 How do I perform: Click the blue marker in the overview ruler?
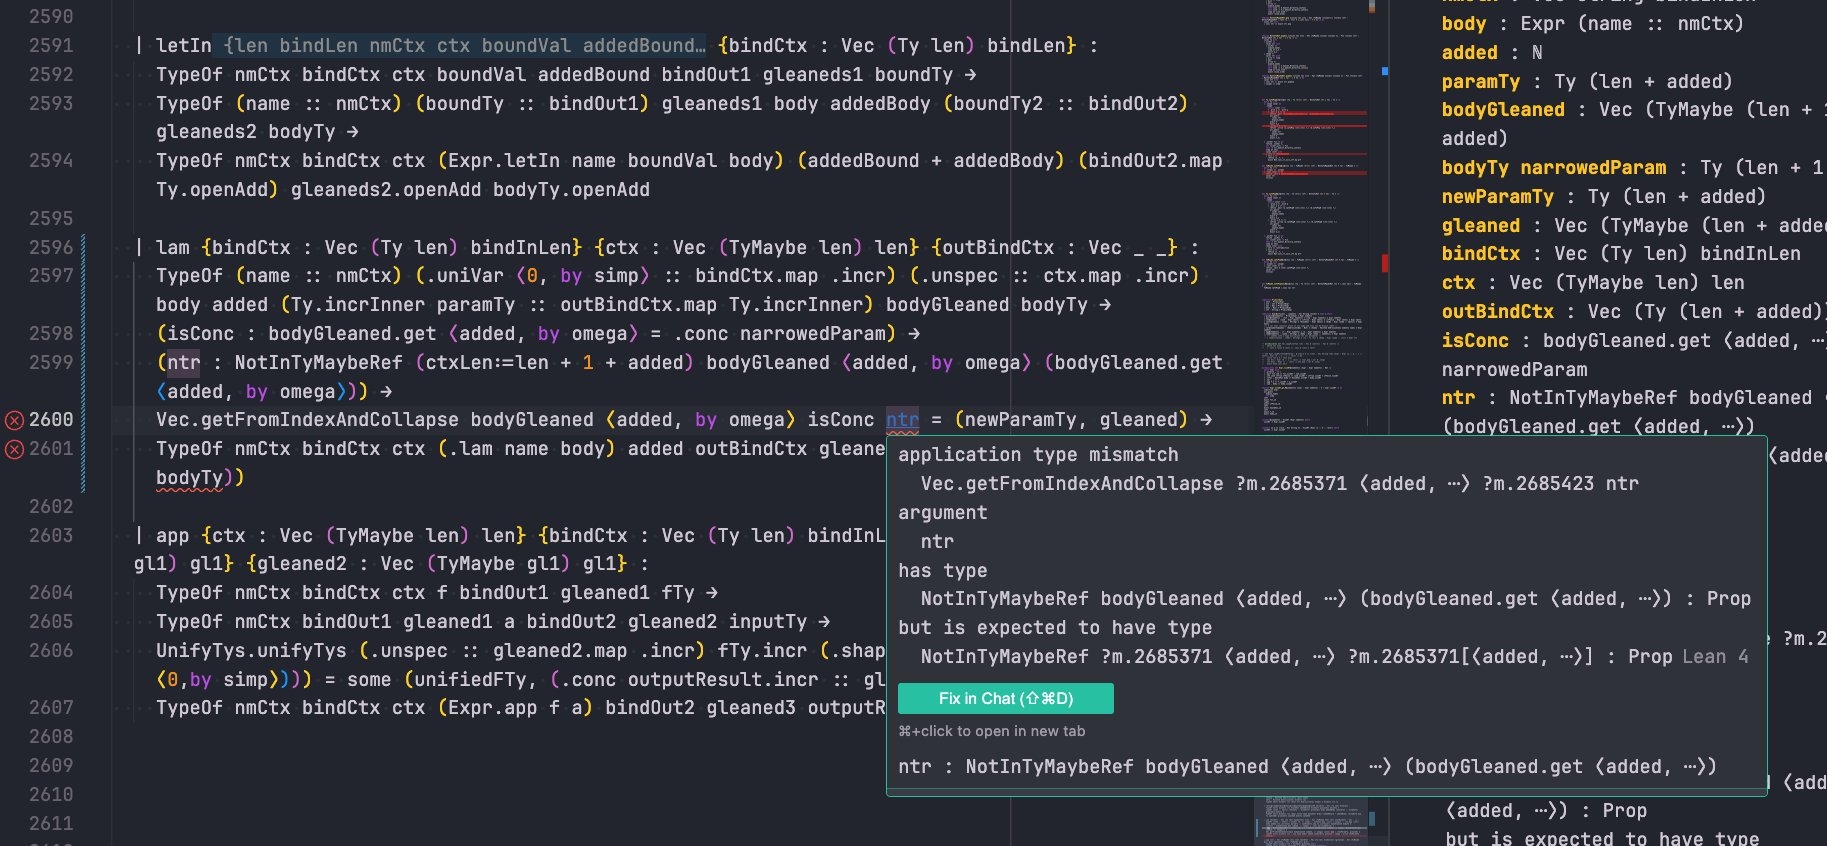[x=1384, y=71]
